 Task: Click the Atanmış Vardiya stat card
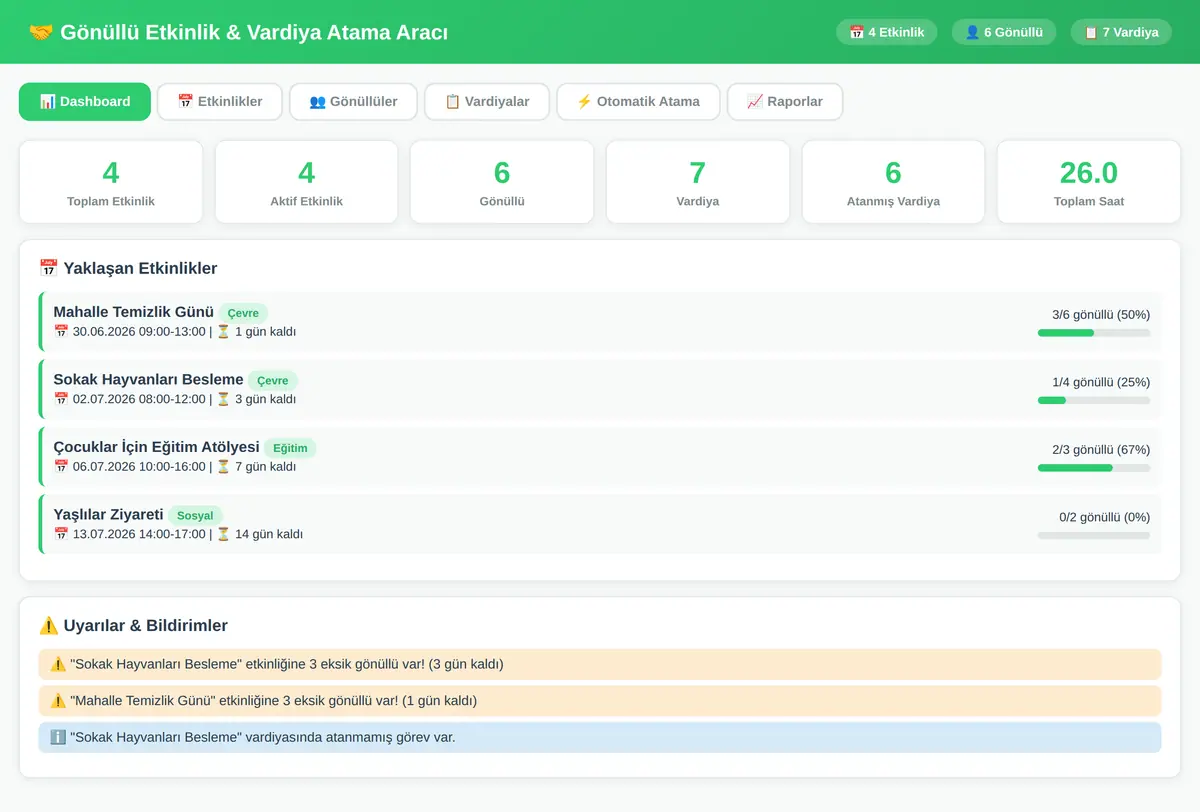click(893, 181)
